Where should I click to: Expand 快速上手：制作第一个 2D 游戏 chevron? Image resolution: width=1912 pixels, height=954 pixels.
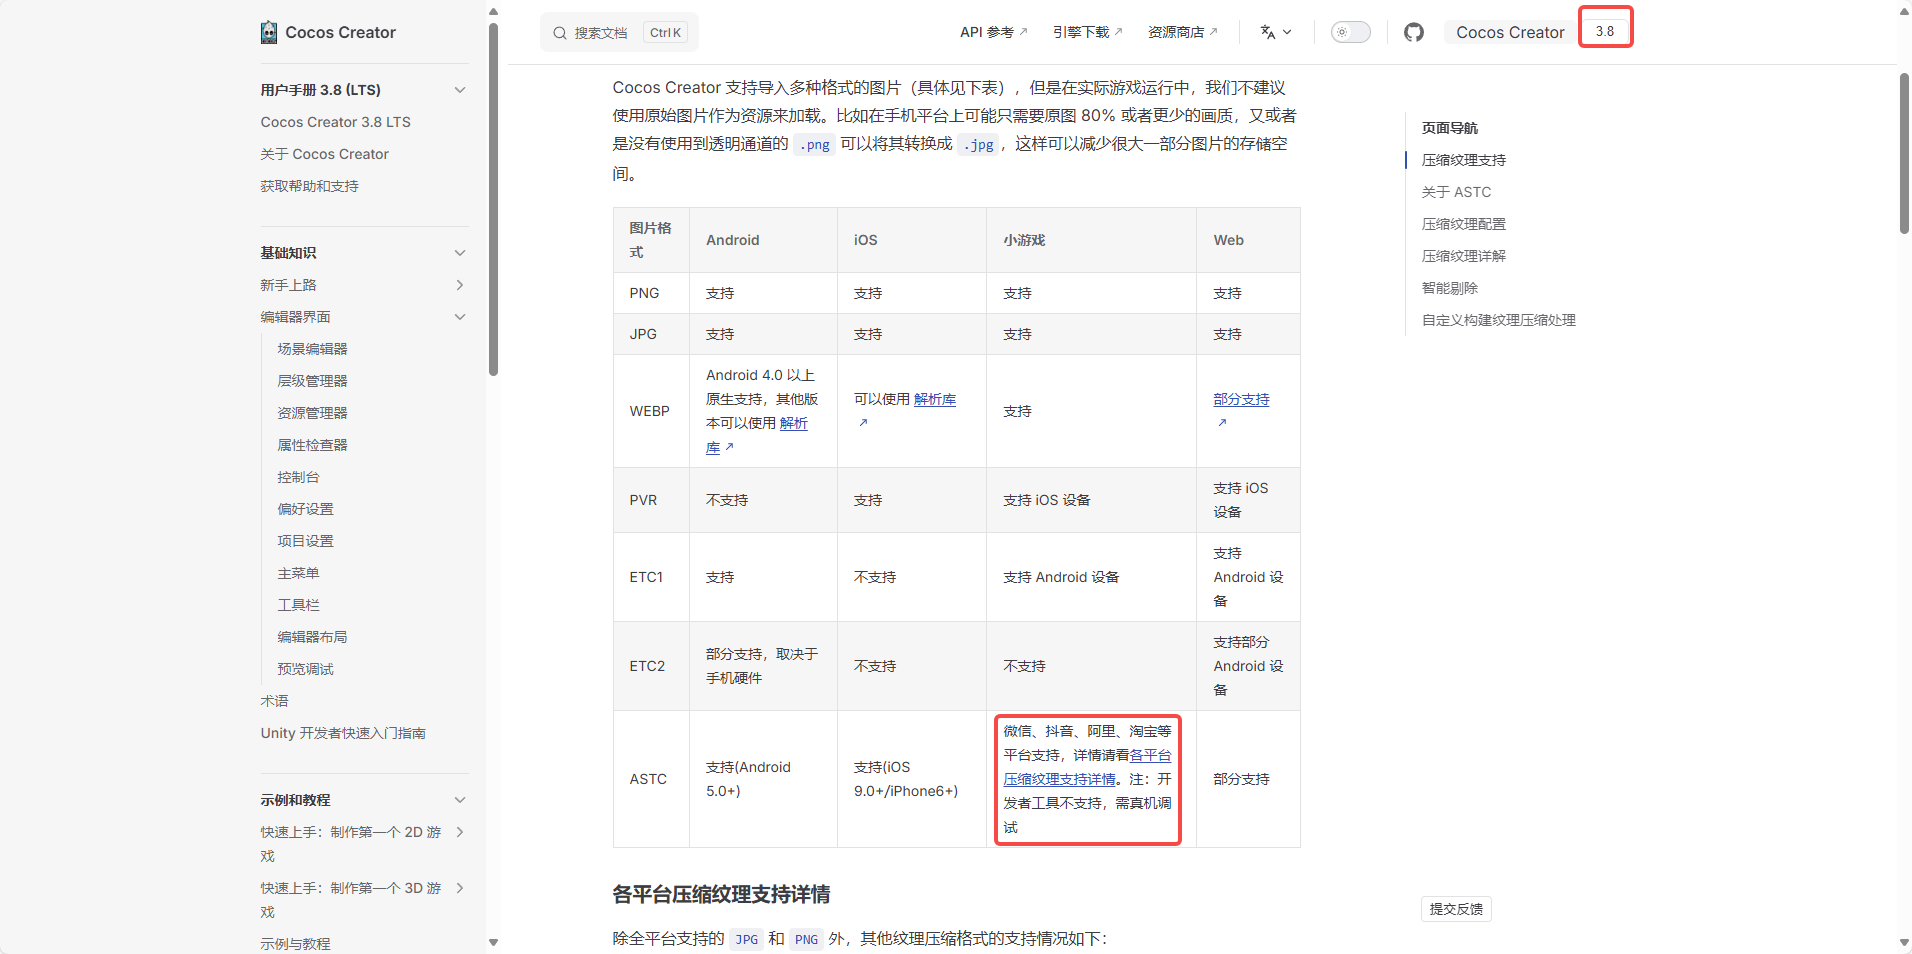pyautogui.click(x=460, y=832)
